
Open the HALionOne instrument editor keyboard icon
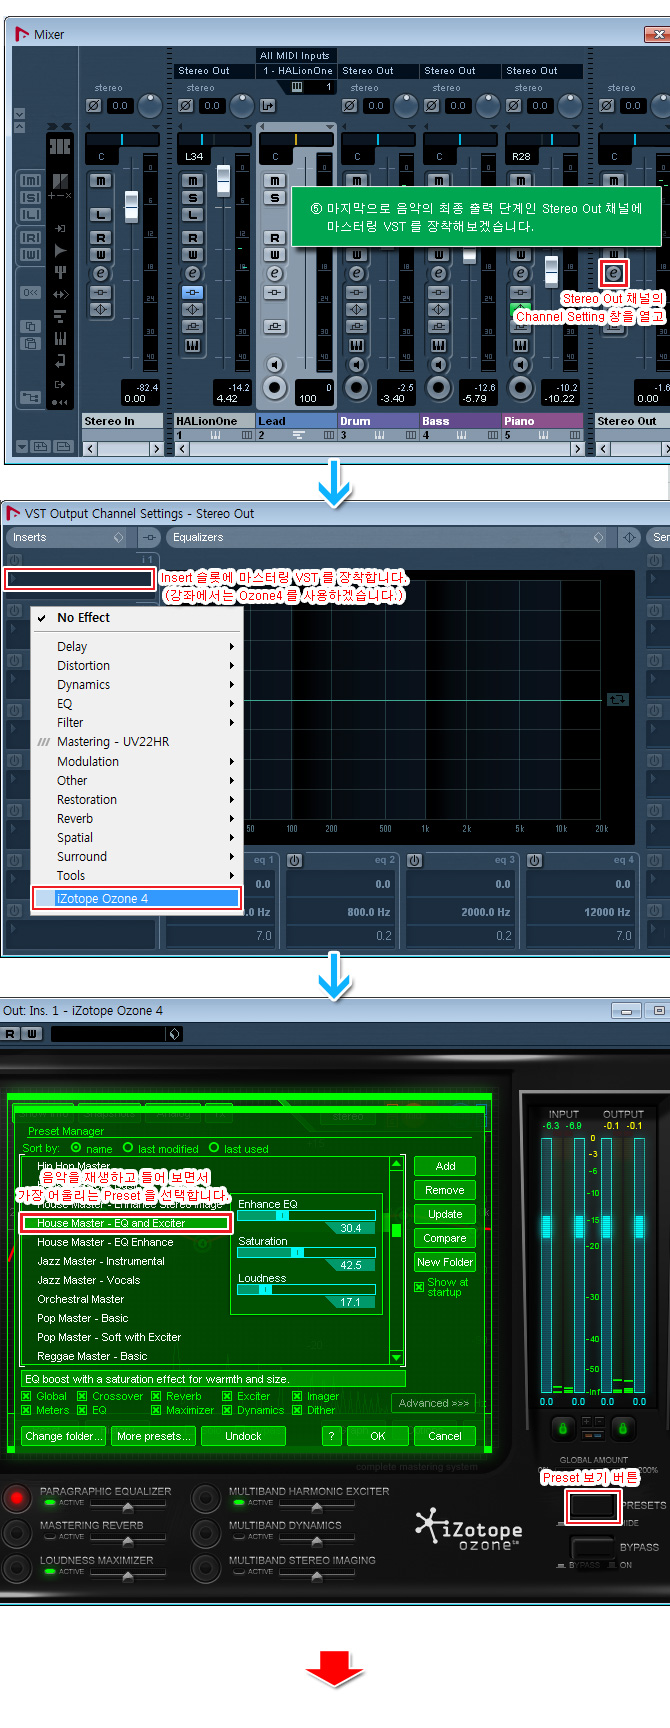[192, 345]
